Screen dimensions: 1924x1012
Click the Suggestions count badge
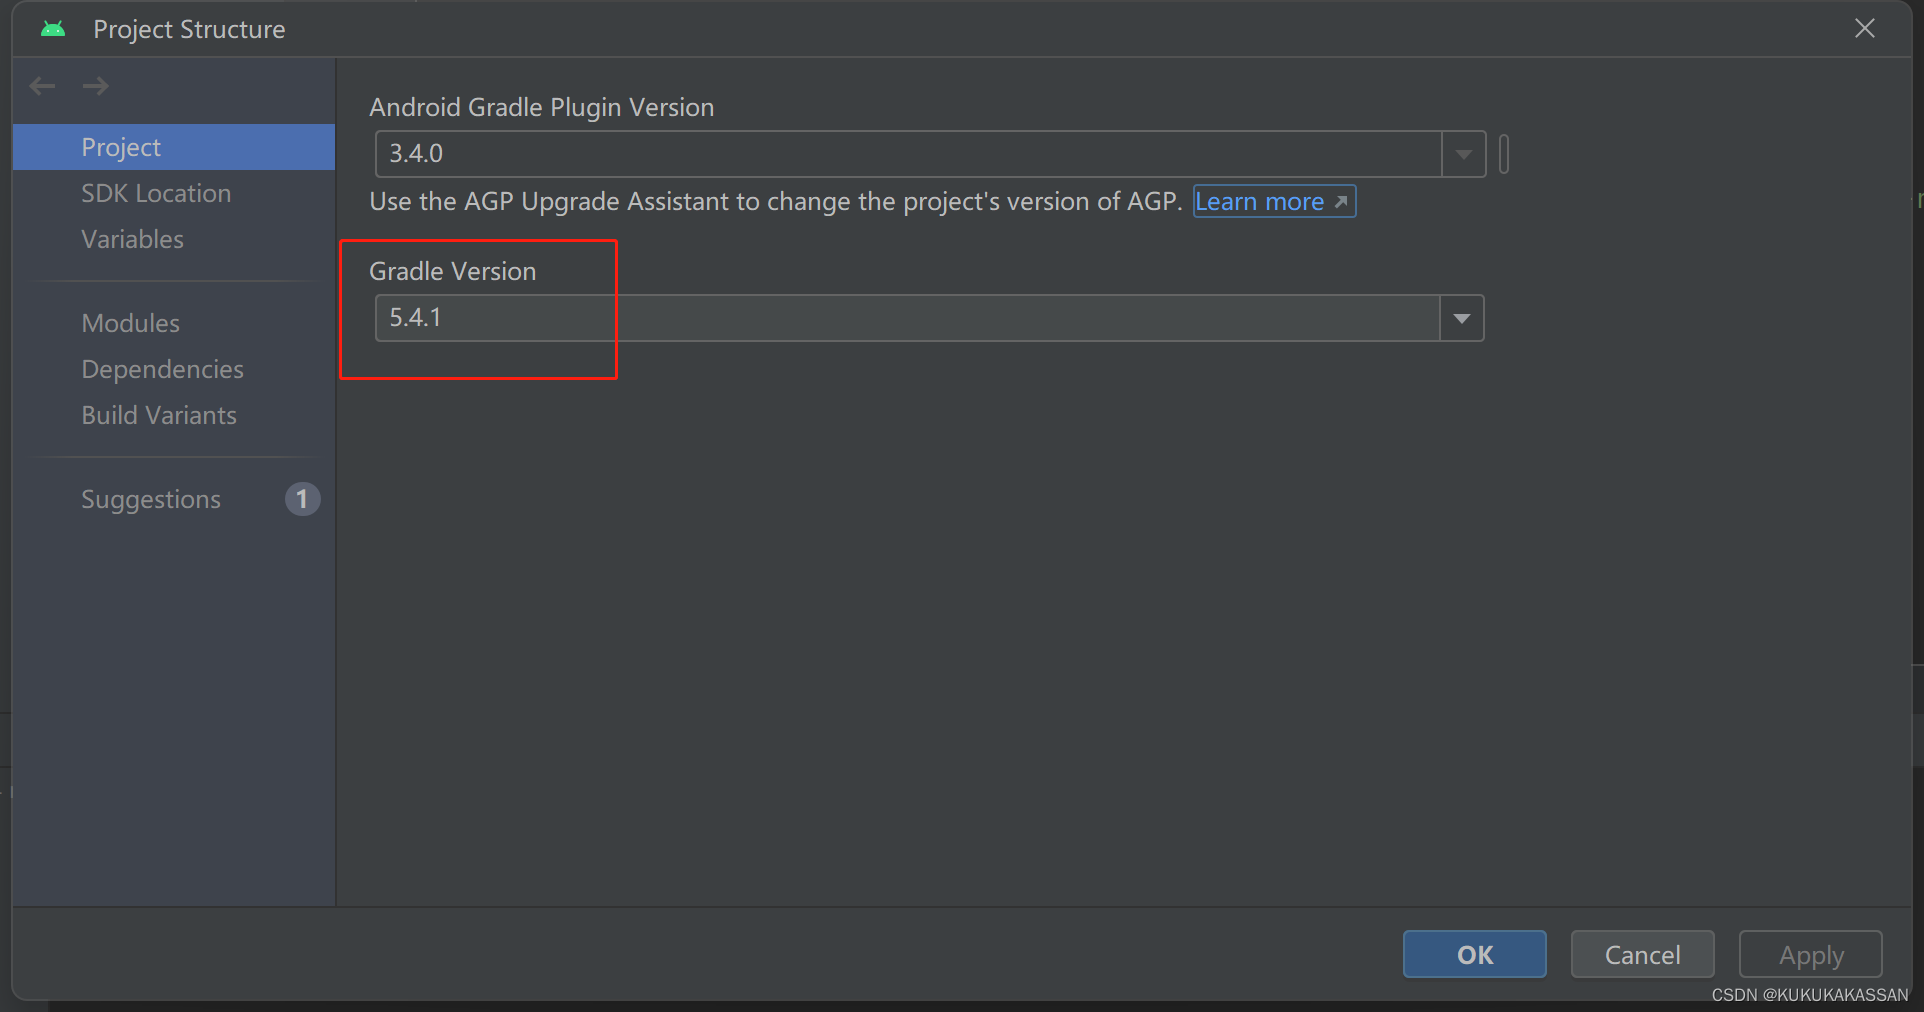[x=302, y=499]
